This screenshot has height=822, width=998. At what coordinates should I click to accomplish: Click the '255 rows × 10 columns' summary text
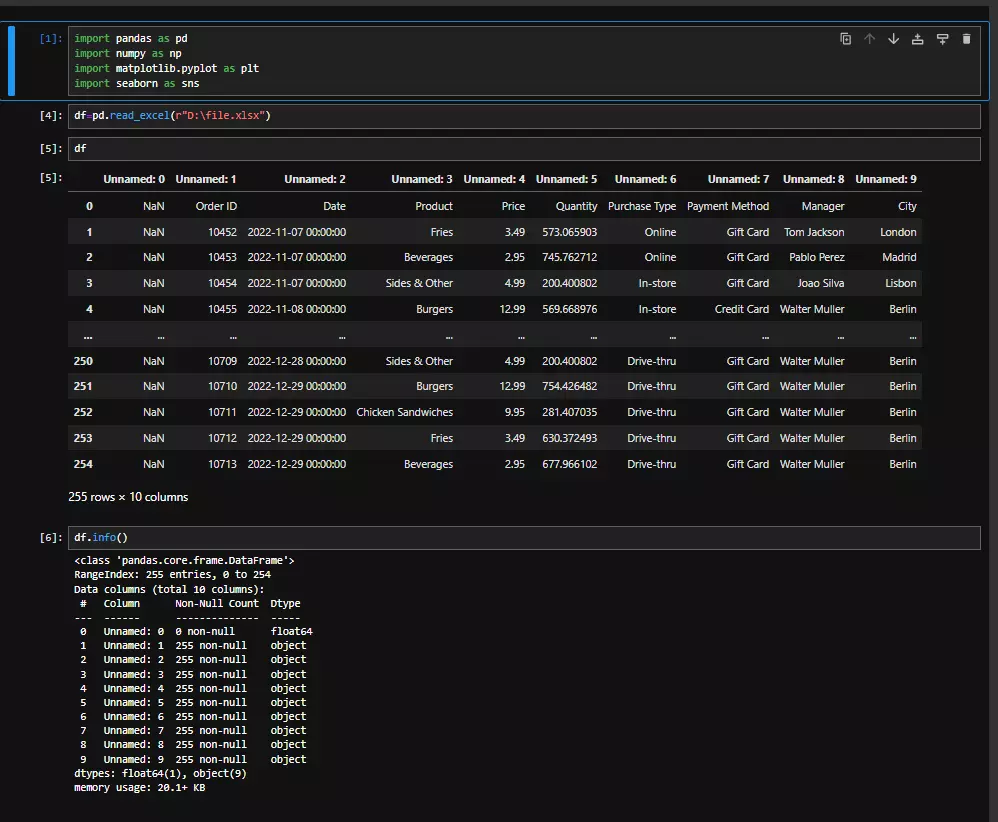point(128,497)
